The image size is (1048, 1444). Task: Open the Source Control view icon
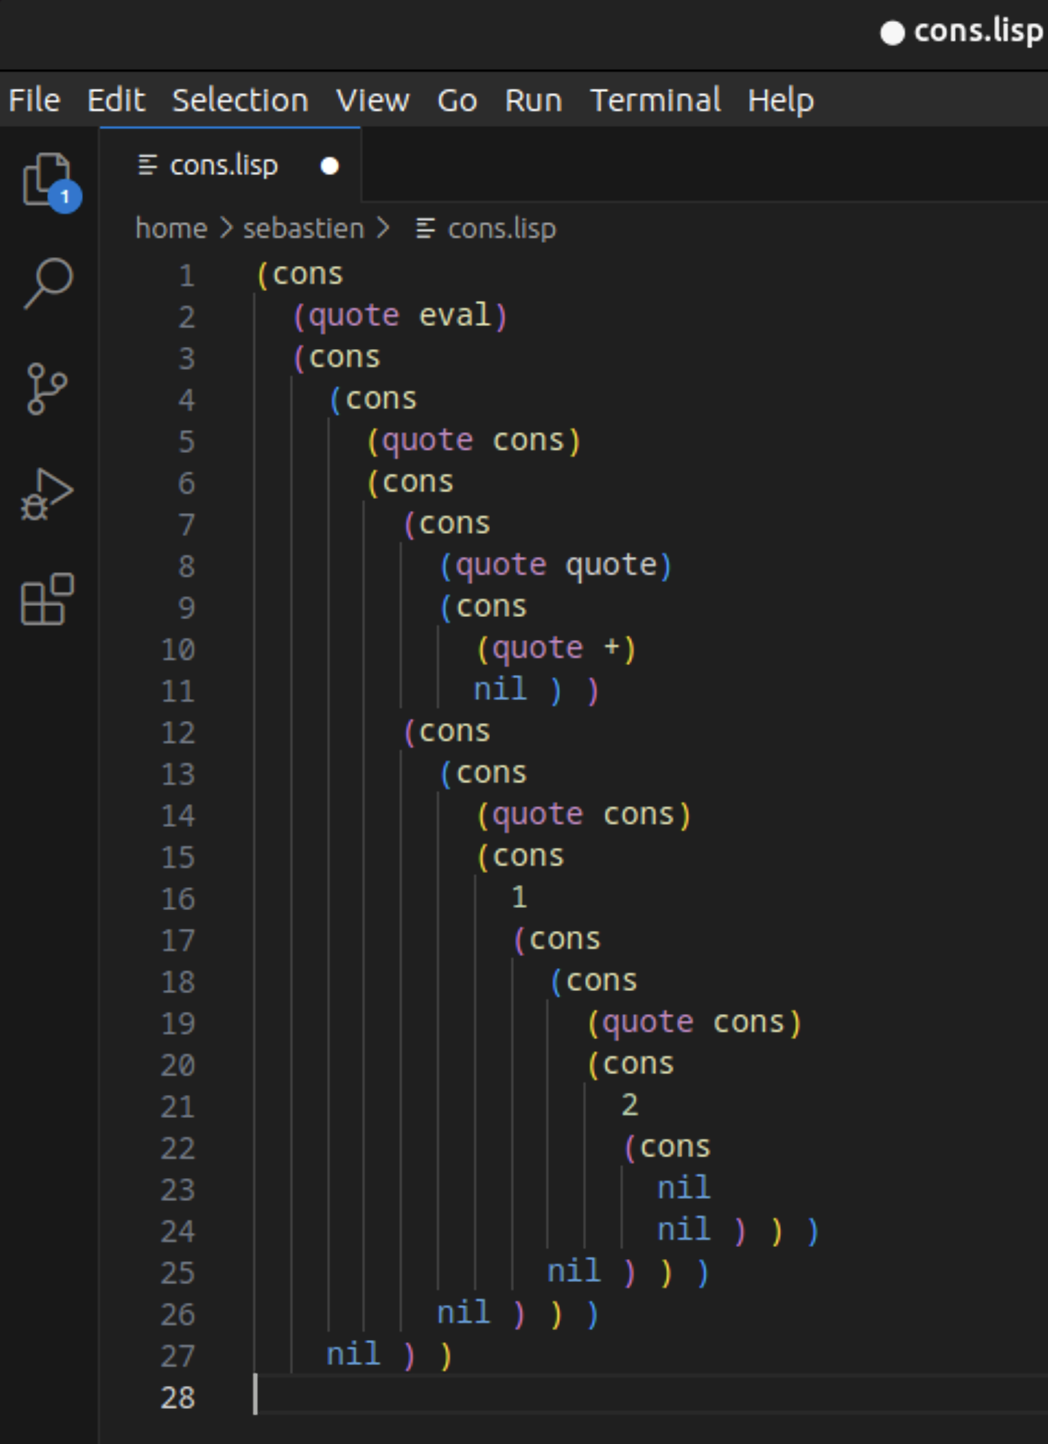pos(48,389)
